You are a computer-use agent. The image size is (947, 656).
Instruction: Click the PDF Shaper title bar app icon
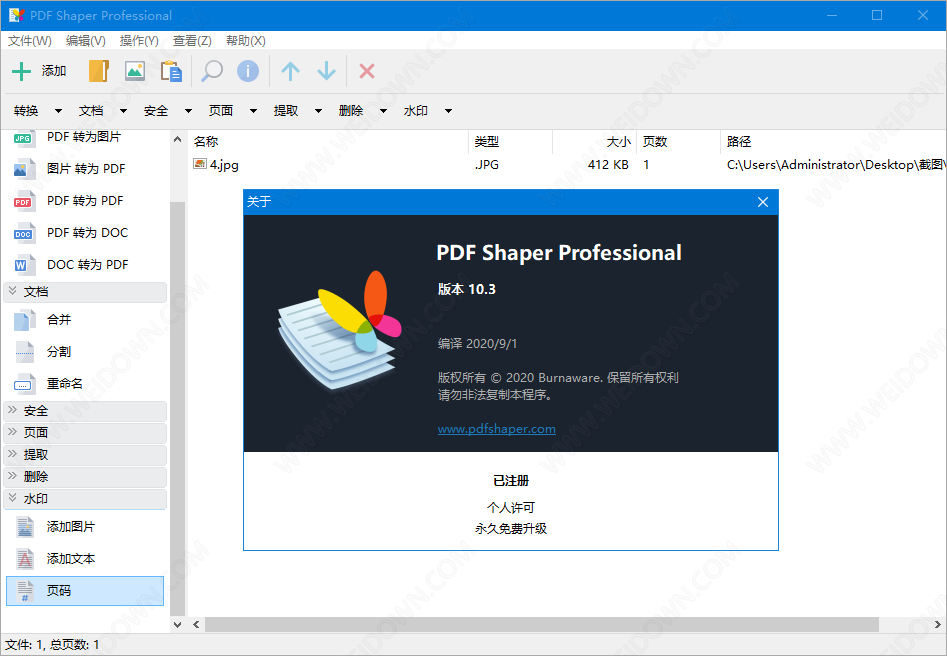click(16, 15)
